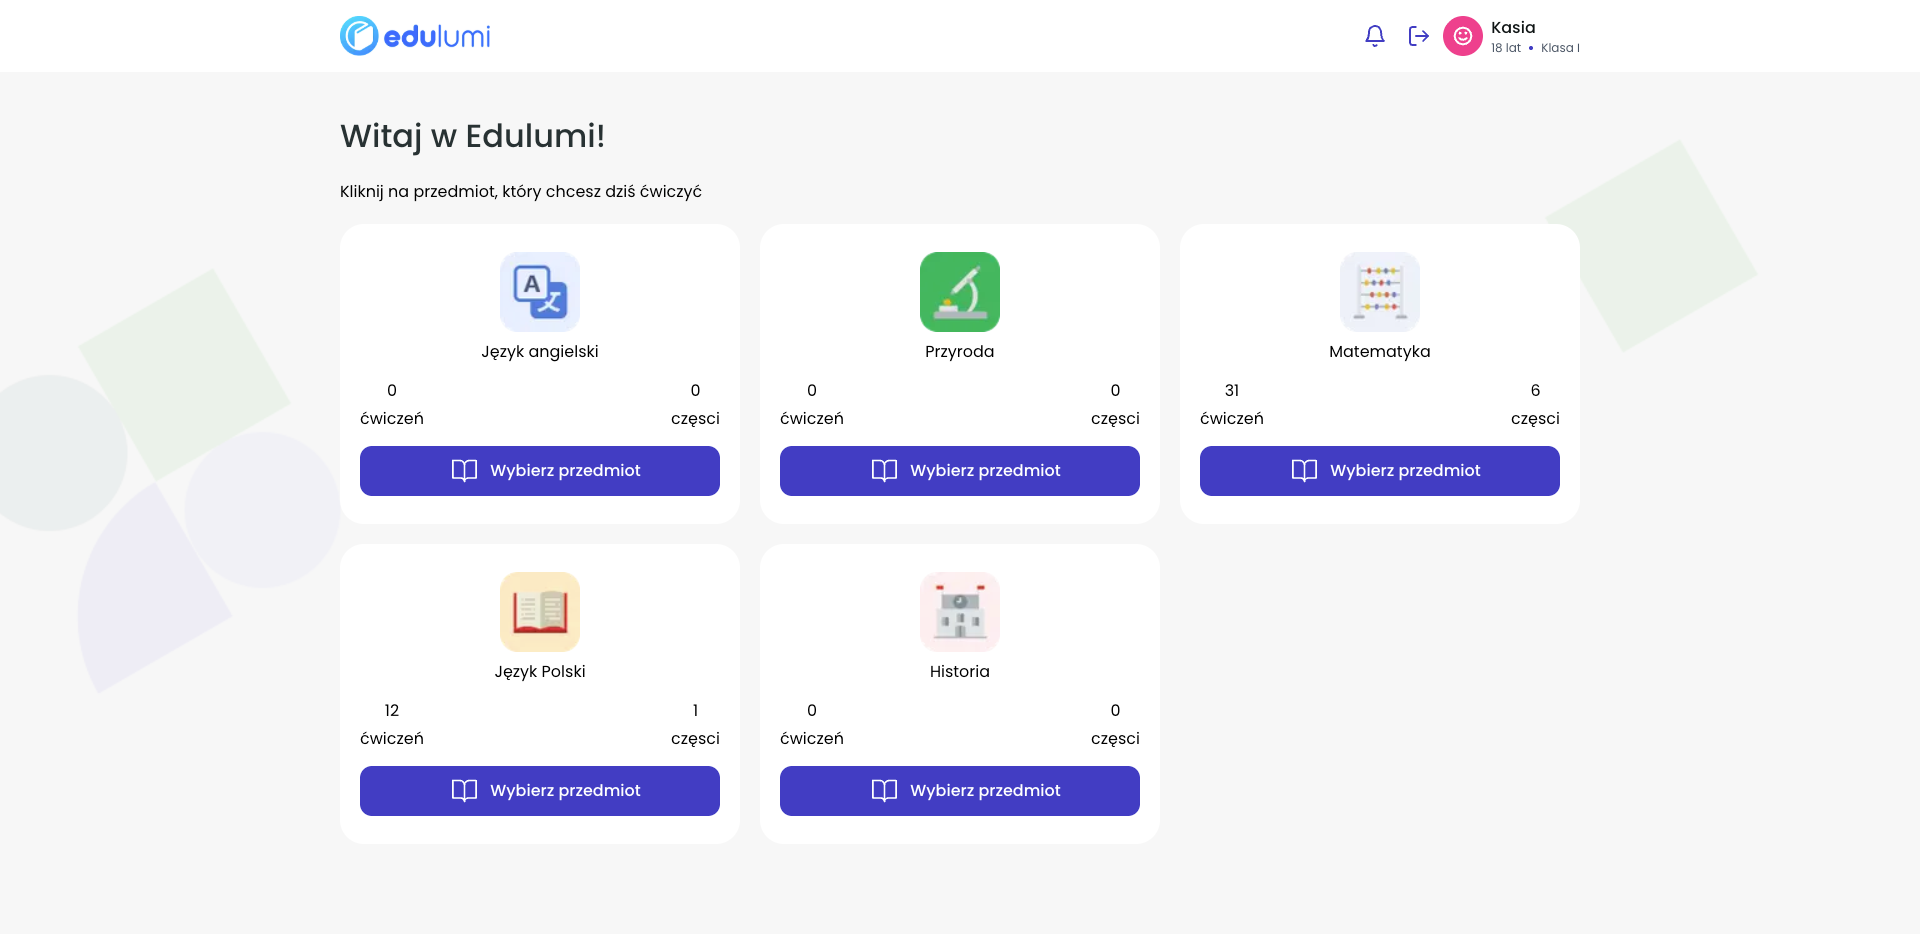Click the Matematyka abacus icon
The height and width of the screenshot is (934, 1920).
click(x=1380, y=292)
